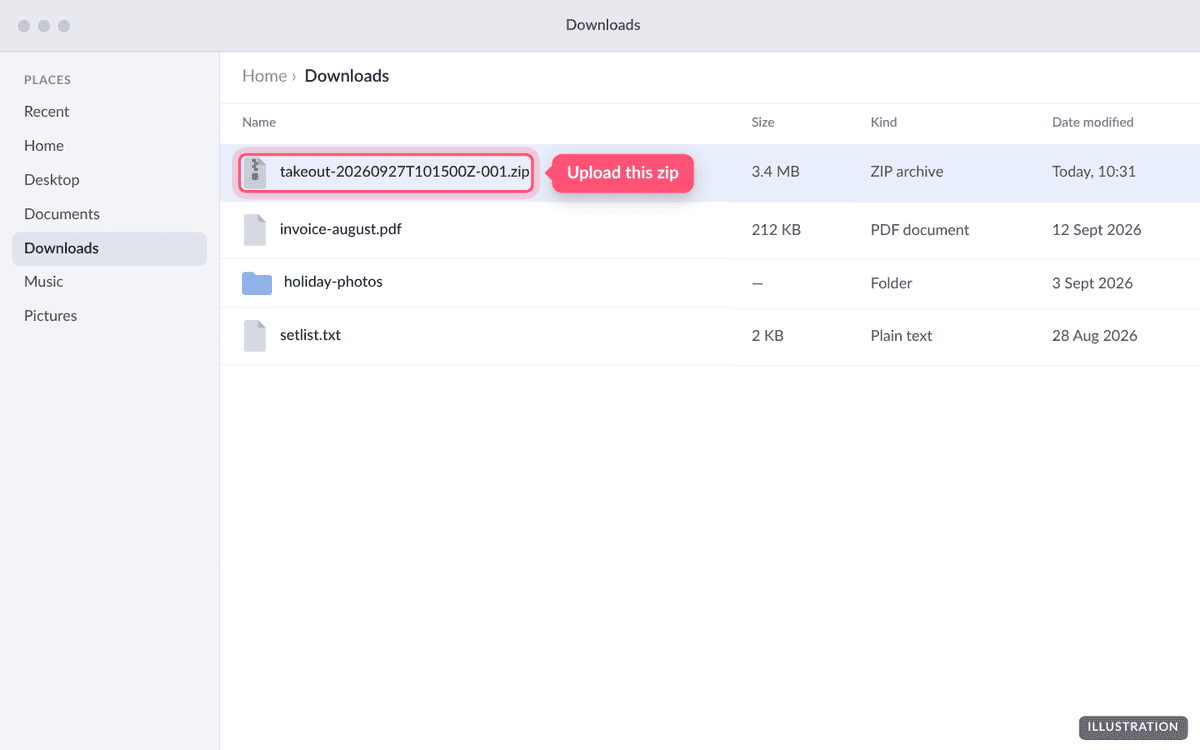Click the Folder kind cell
Image resolution: width=1200 pixels, height=750 pixels.
point(891,283)
